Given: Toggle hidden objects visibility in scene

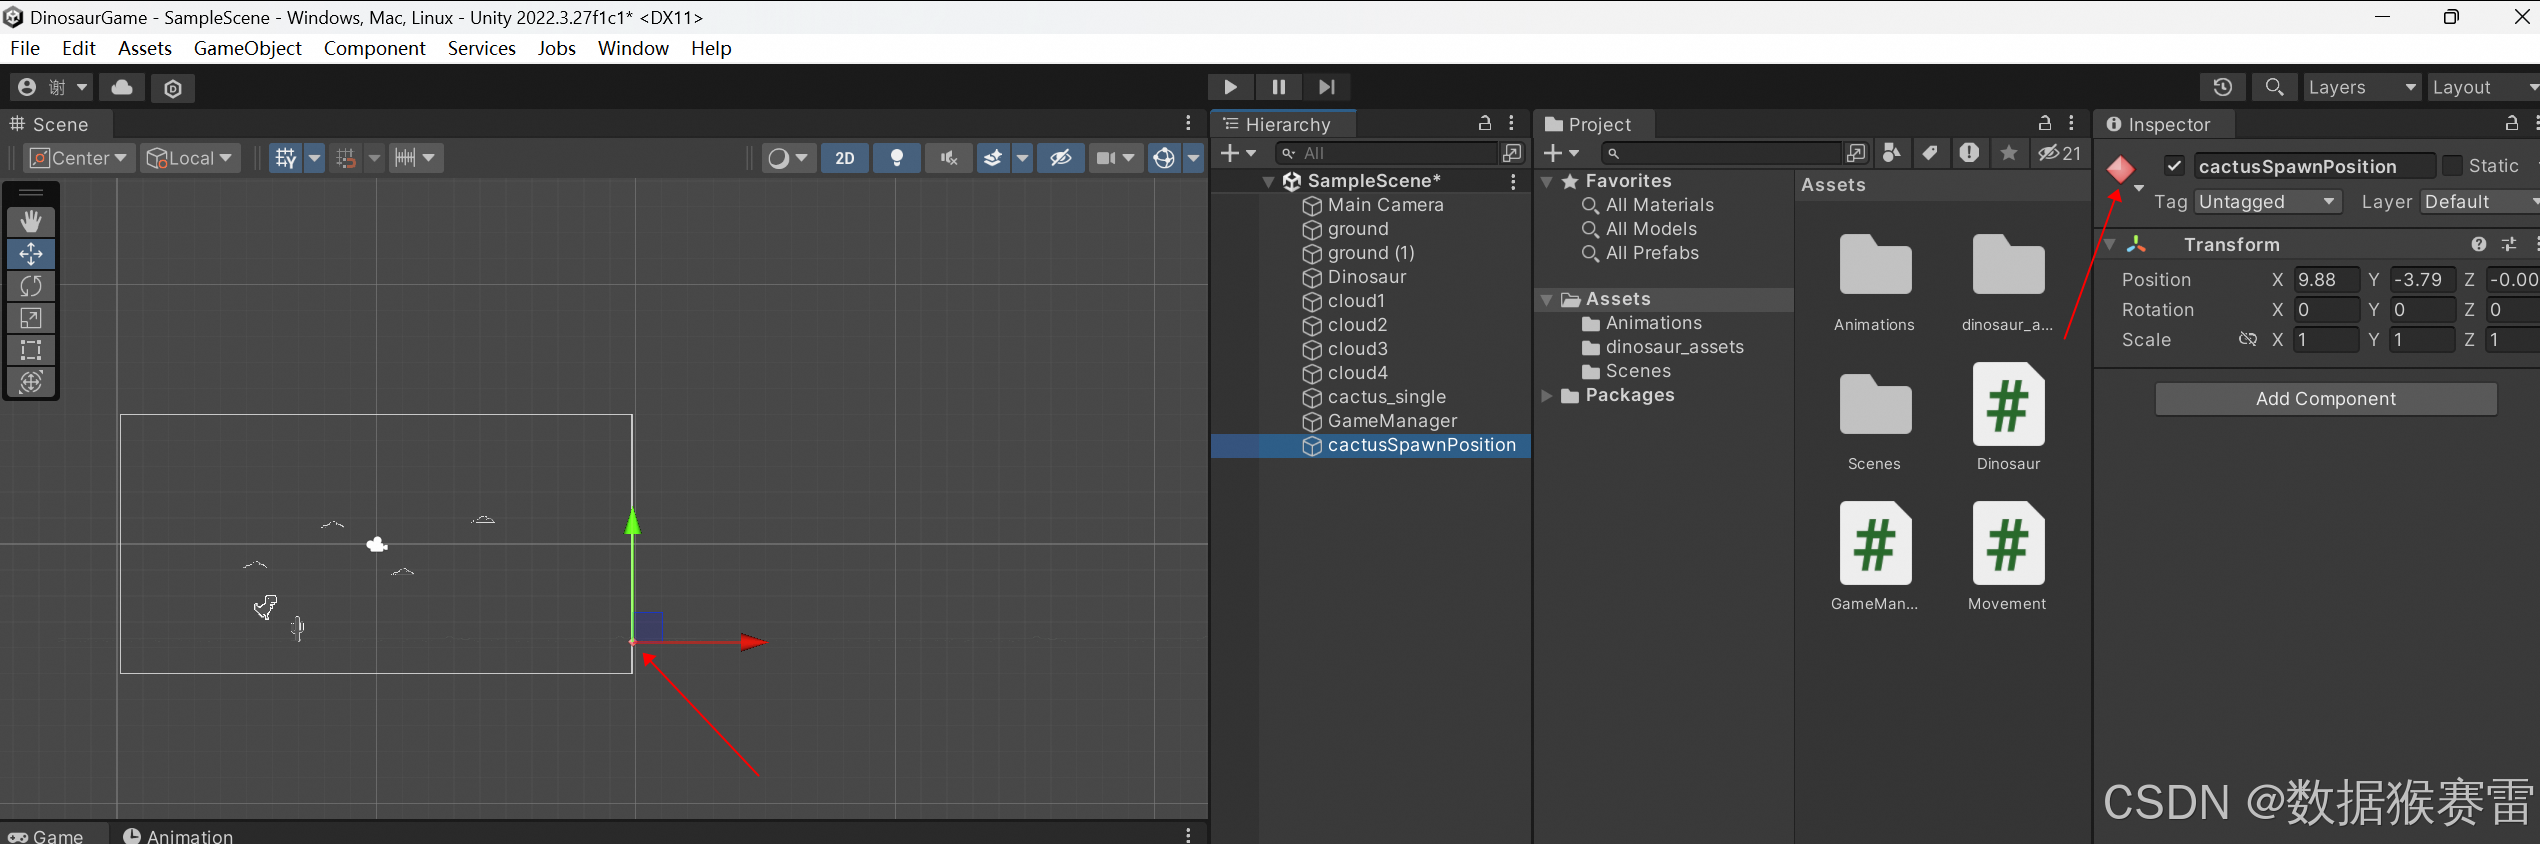Looking at the screenshot, I should (1061, 158).
